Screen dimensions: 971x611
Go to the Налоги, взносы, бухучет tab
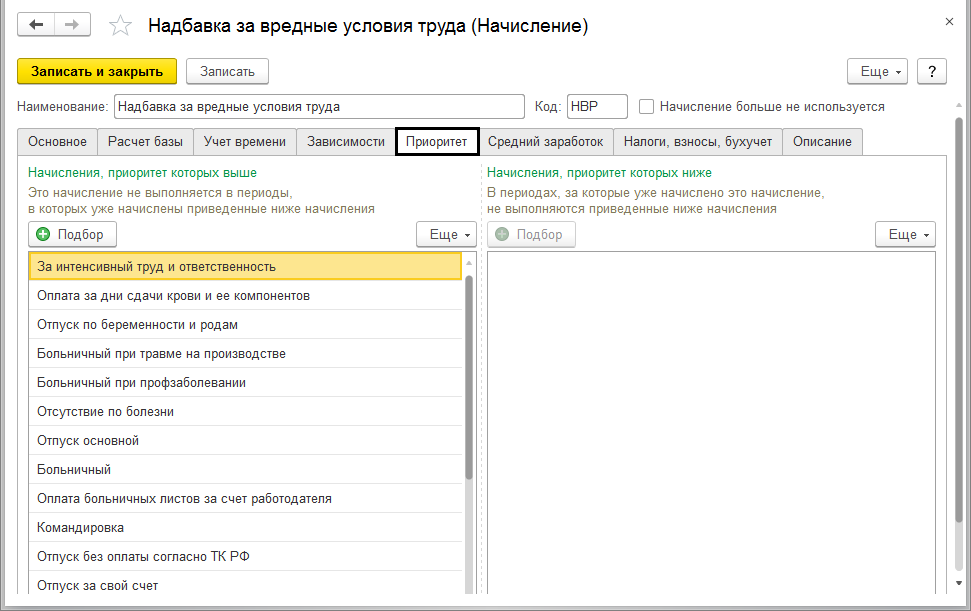pos(696,142)
